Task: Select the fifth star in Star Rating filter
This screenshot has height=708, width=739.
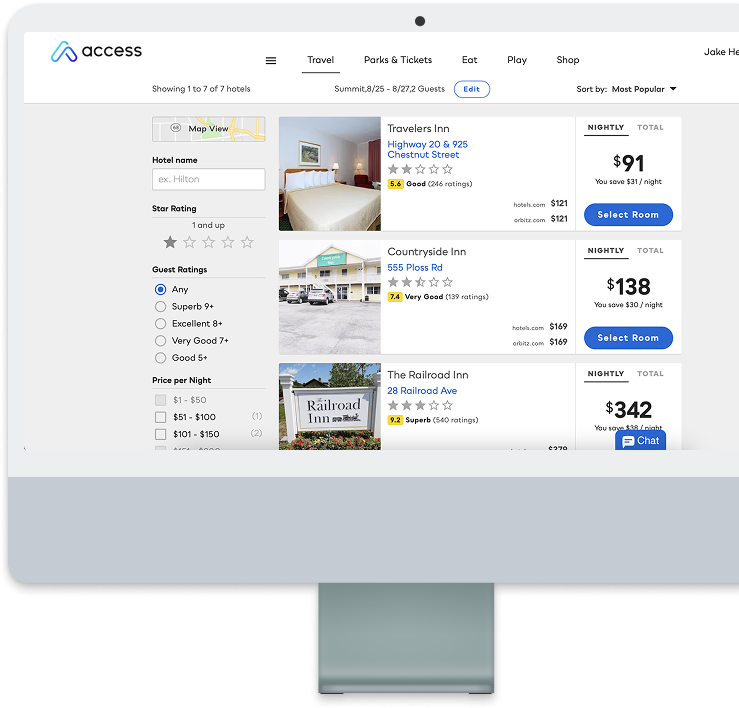Action: (247, 242)
